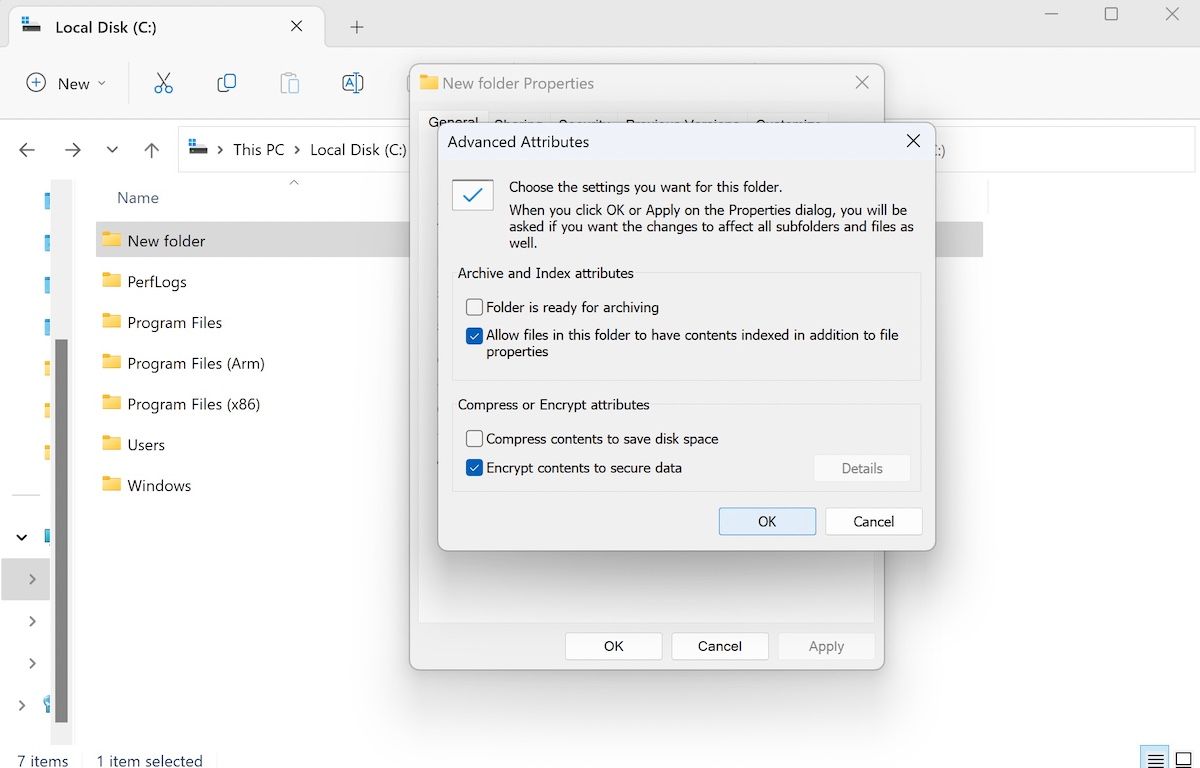Open a new Explorer tab with plus

click(x=357, y=27)
